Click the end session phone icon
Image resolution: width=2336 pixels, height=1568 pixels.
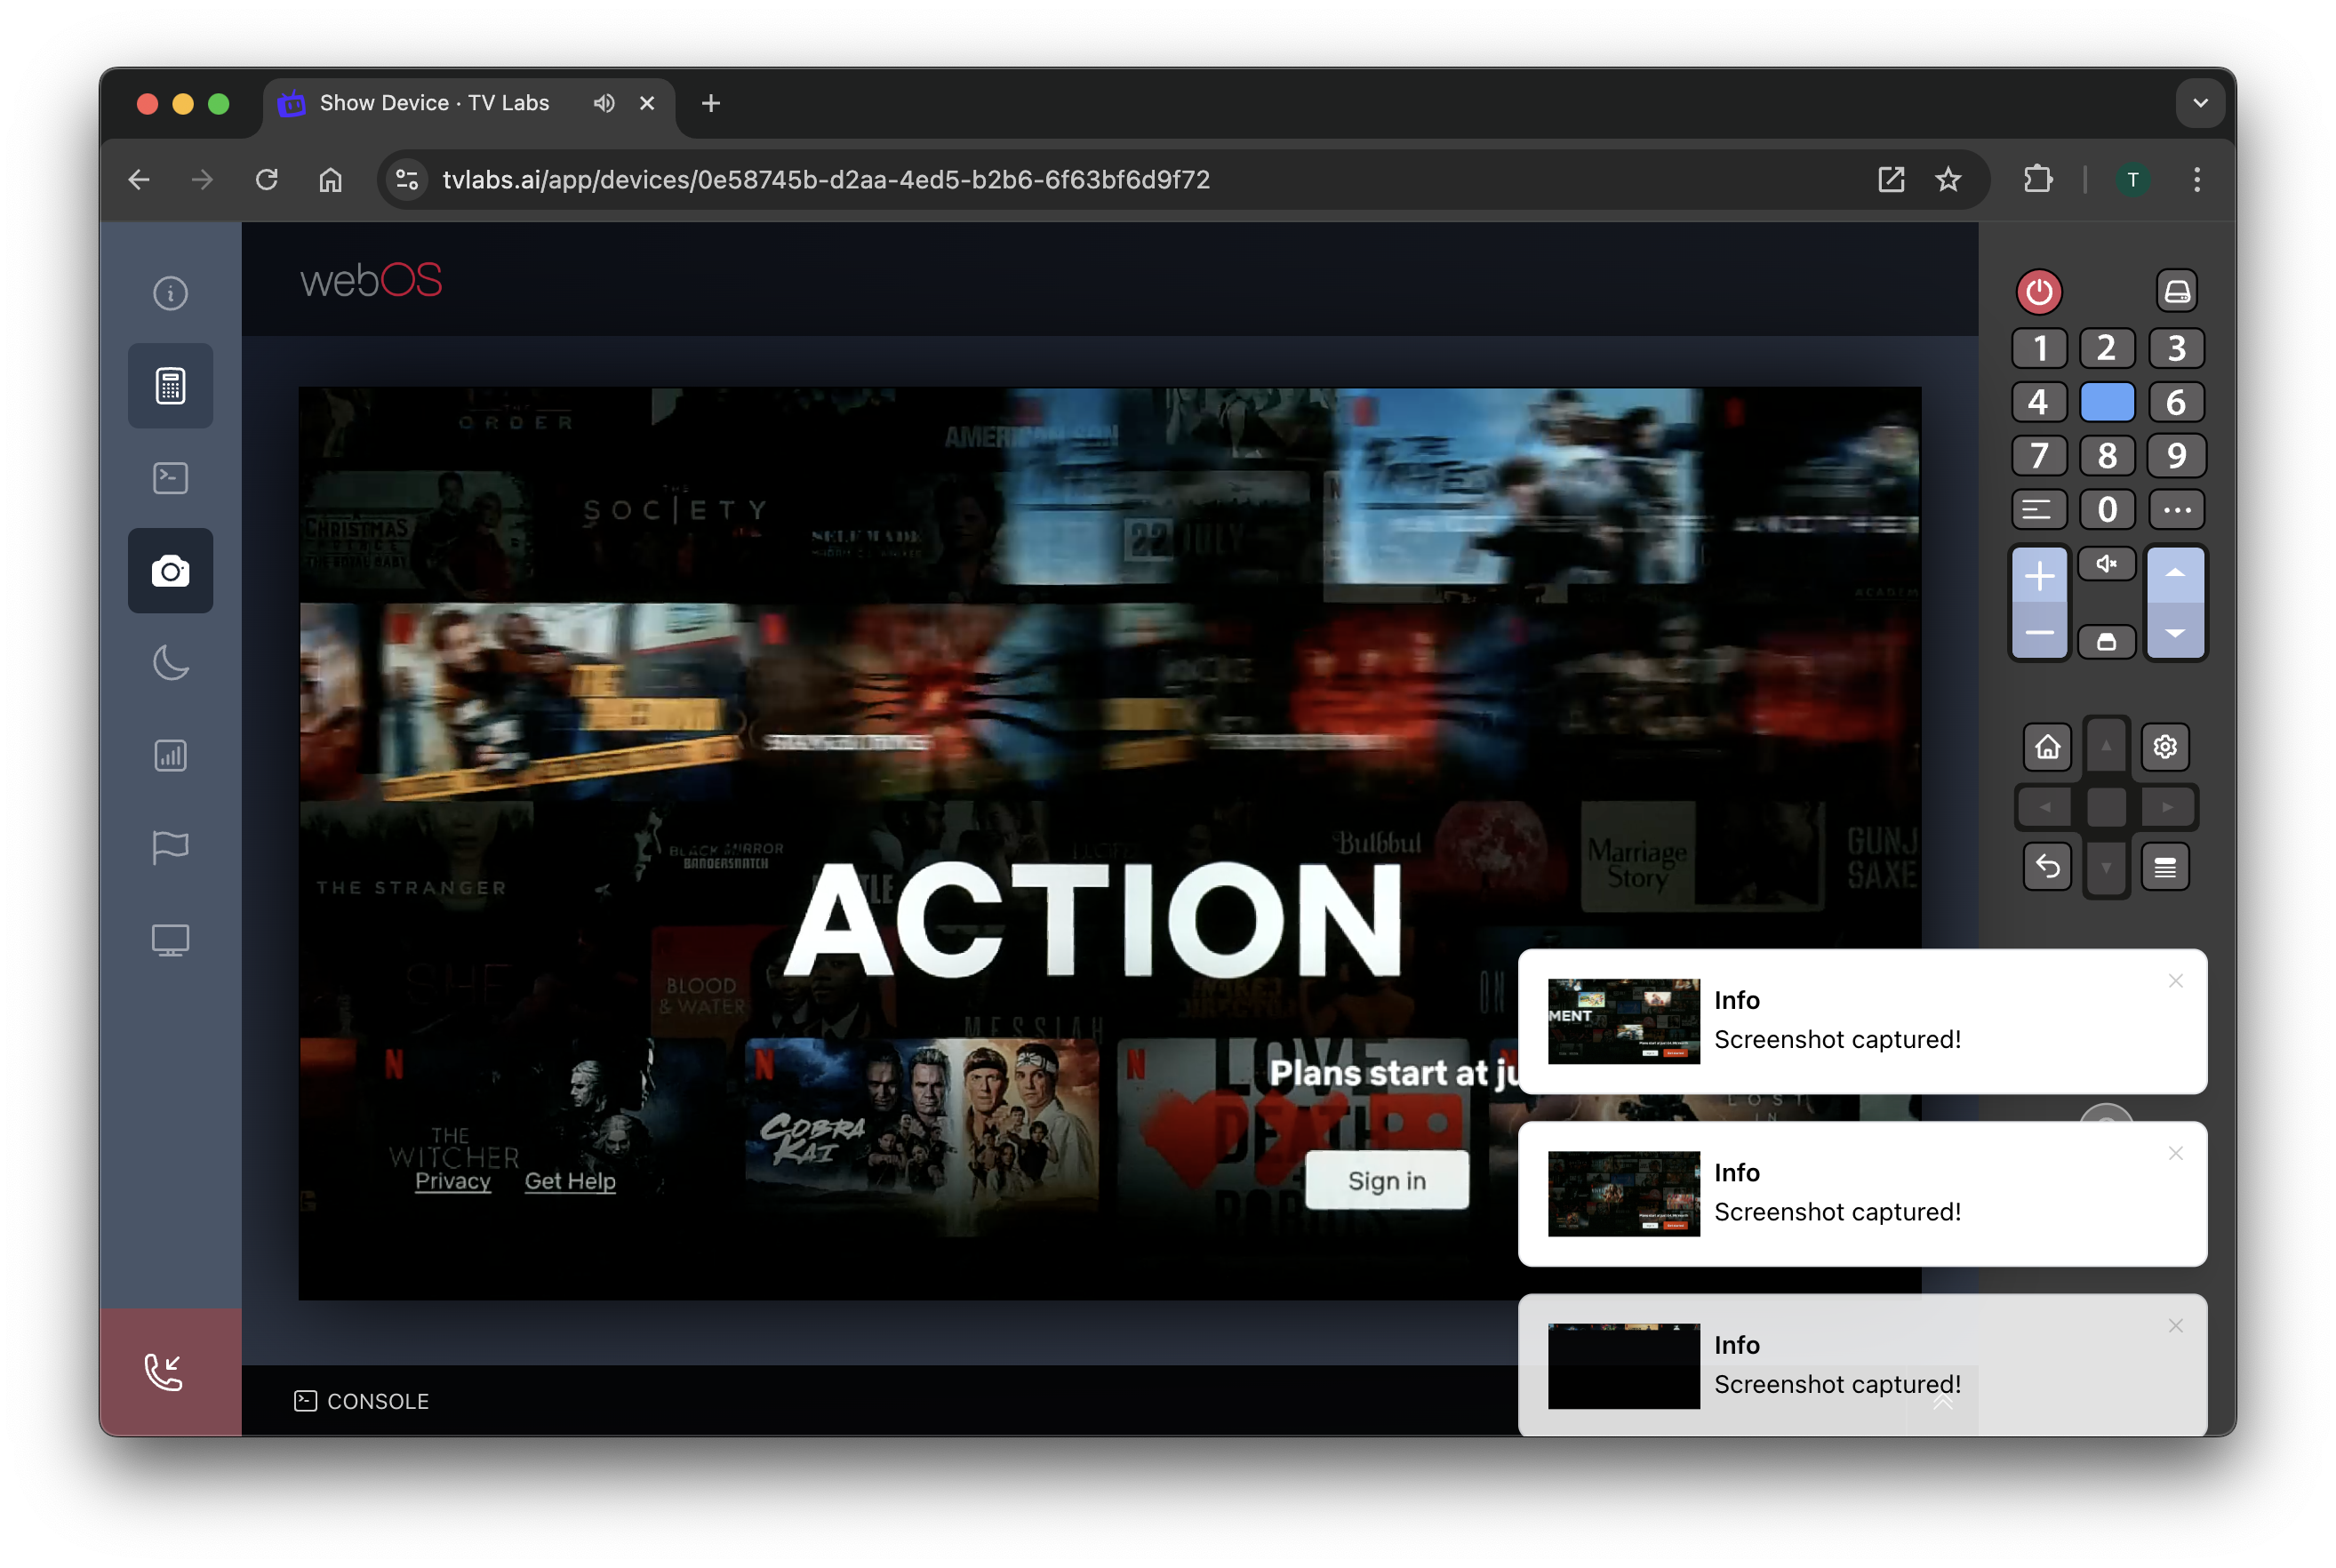[165, 1372]
